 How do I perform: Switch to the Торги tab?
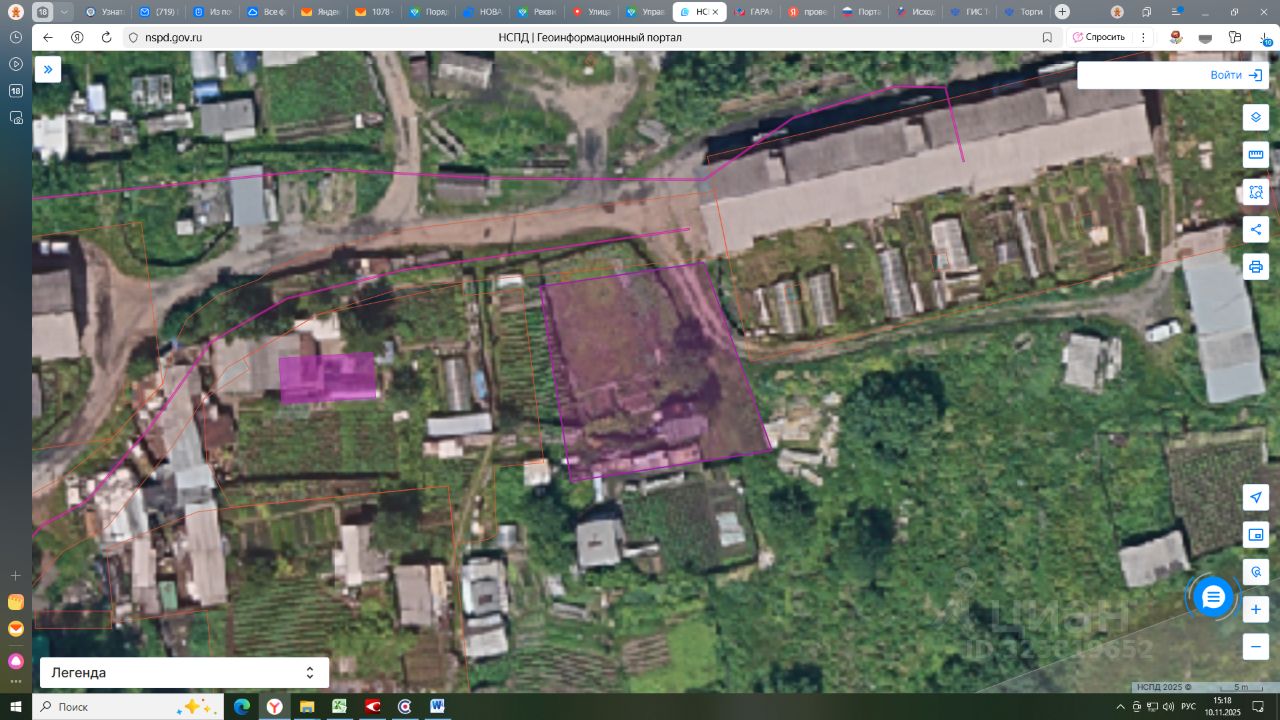point(1022,12)
